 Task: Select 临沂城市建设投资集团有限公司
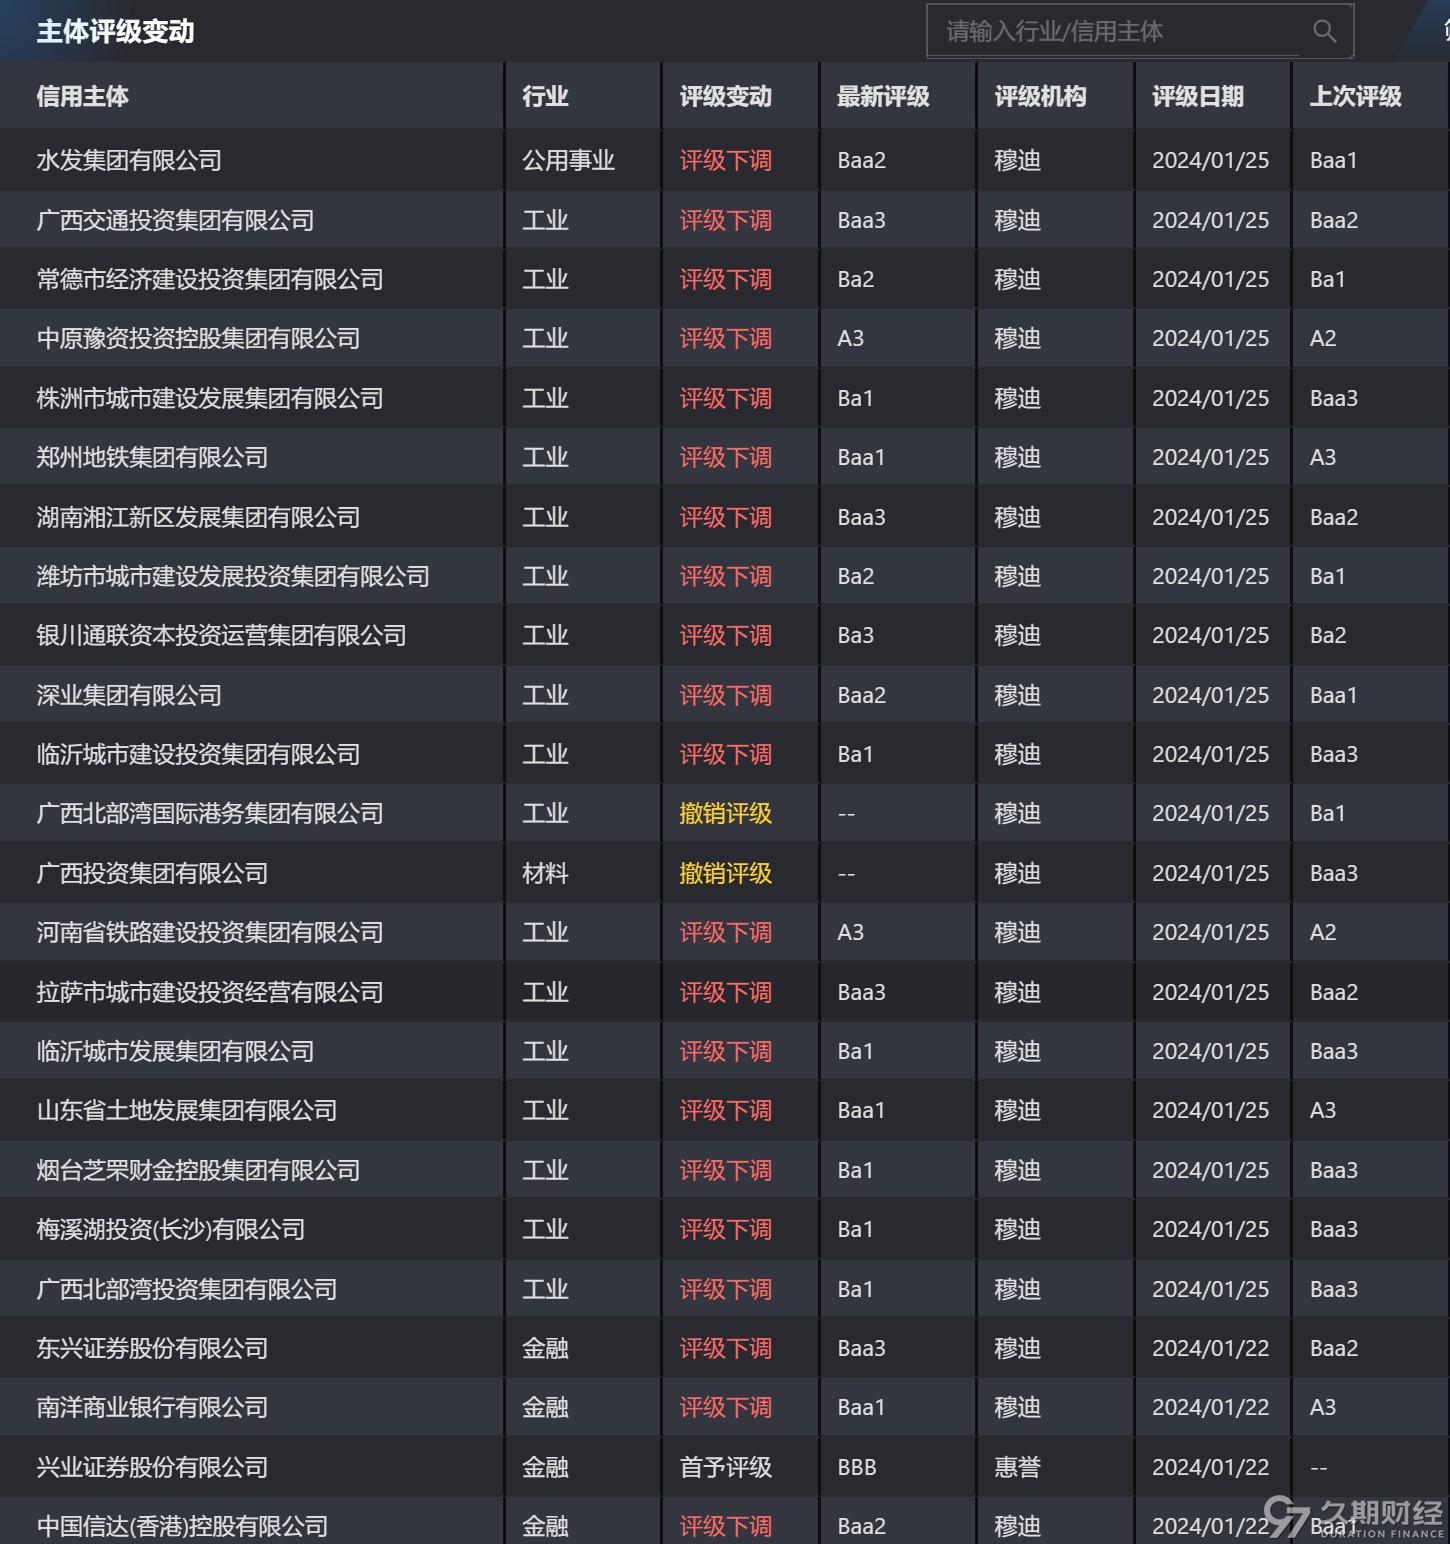[198, 754]
